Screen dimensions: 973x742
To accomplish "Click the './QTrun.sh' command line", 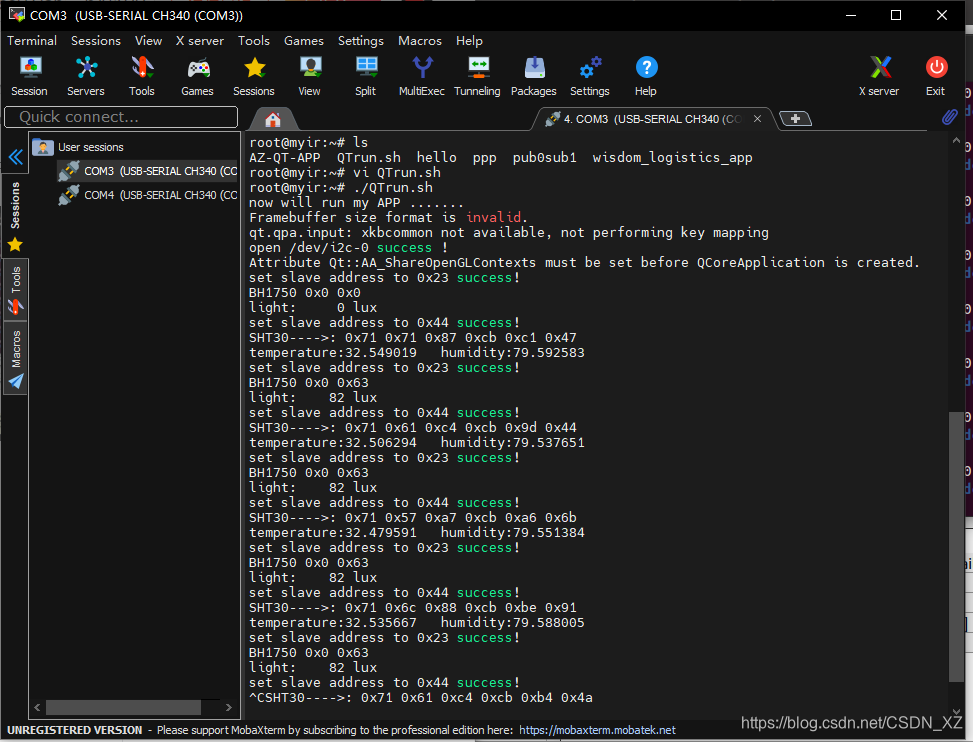I will 341,187.
